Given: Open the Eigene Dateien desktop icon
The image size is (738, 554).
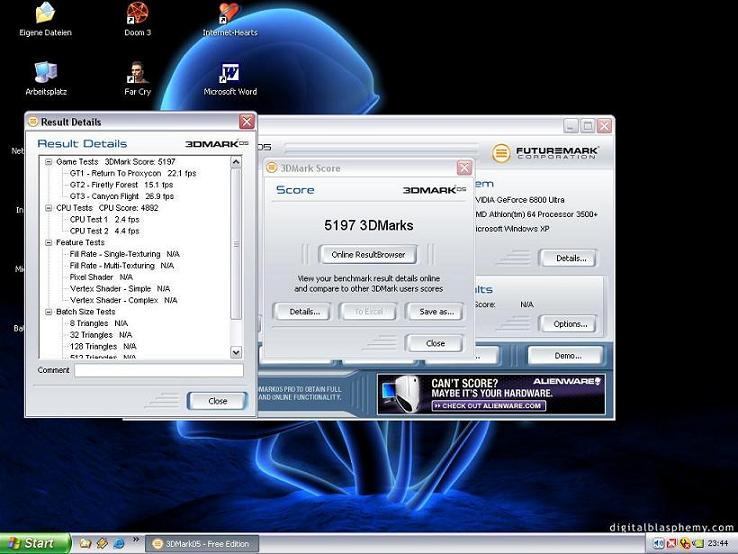Looking at the screenshot, I should coord(45,19).
